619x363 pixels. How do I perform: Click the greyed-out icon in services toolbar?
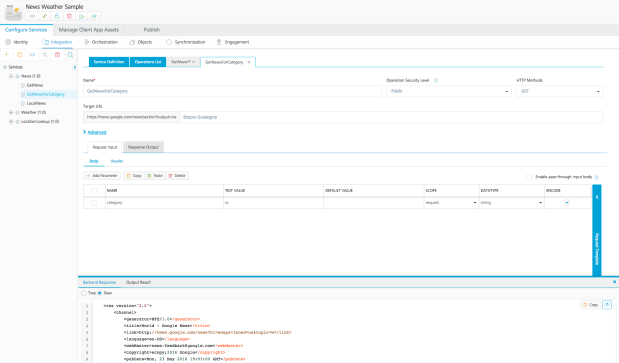45,55
